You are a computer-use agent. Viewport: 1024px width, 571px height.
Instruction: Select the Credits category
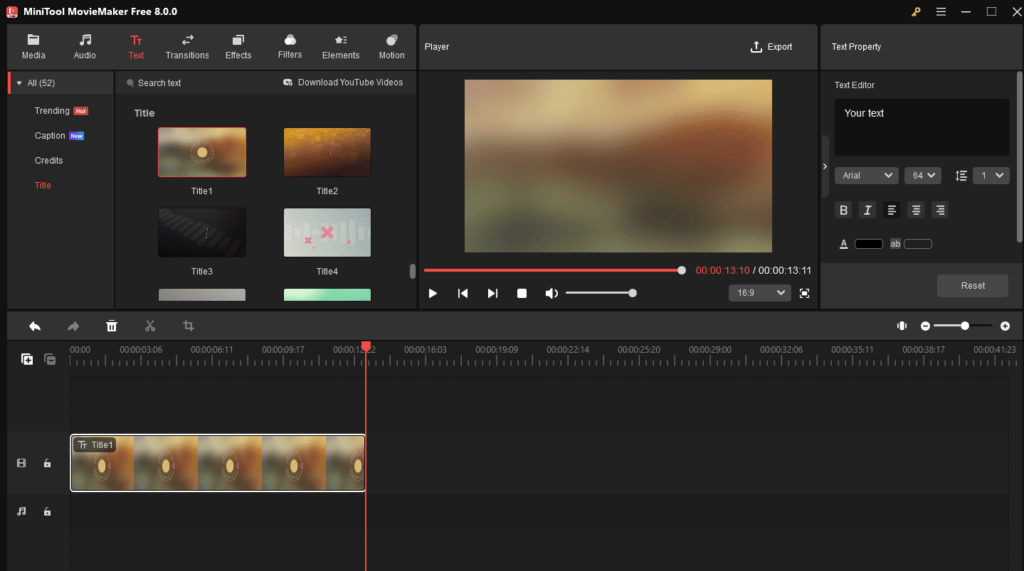point(49,161)
